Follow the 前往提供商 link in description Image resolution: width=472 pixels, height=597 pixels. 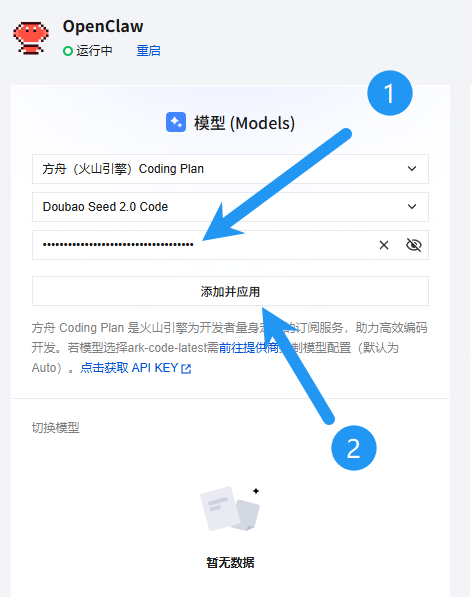coord(249,348)
